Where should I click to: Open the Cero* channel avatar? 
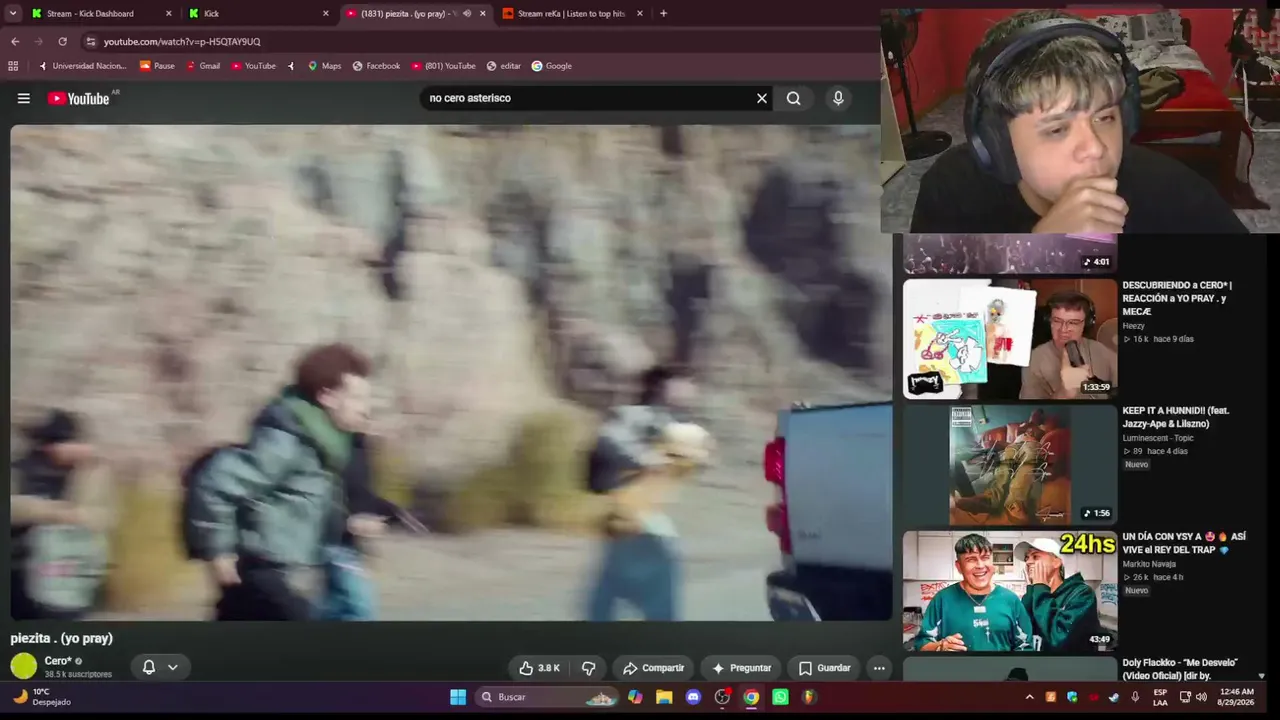click(24, 665)
